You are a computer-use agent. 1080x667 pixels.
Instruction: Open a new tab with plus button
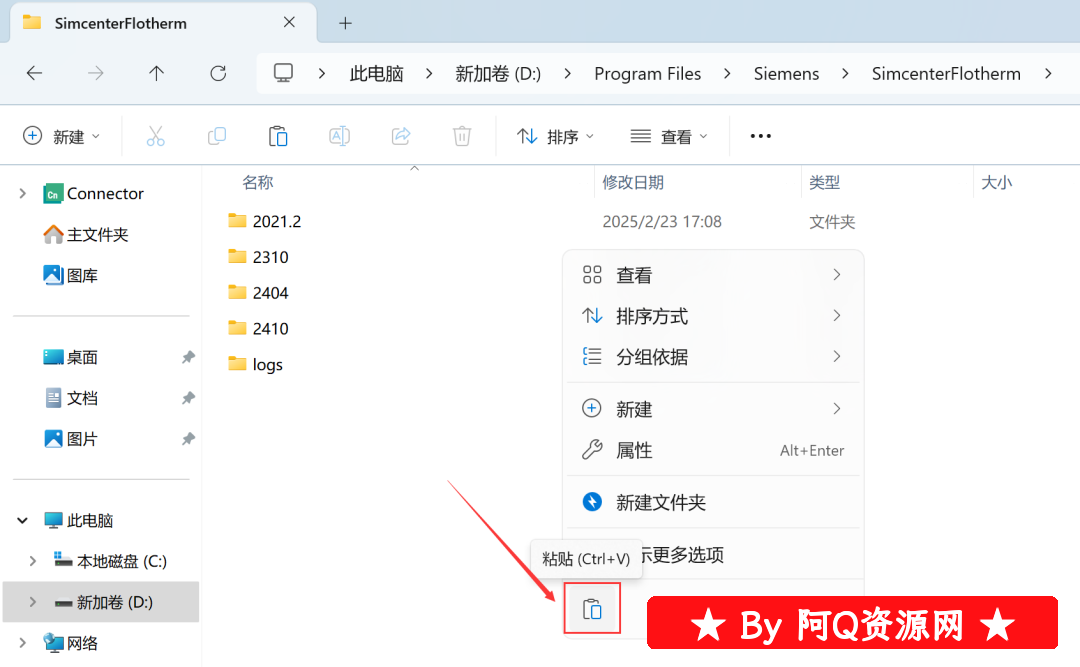(x=345, y=23)
